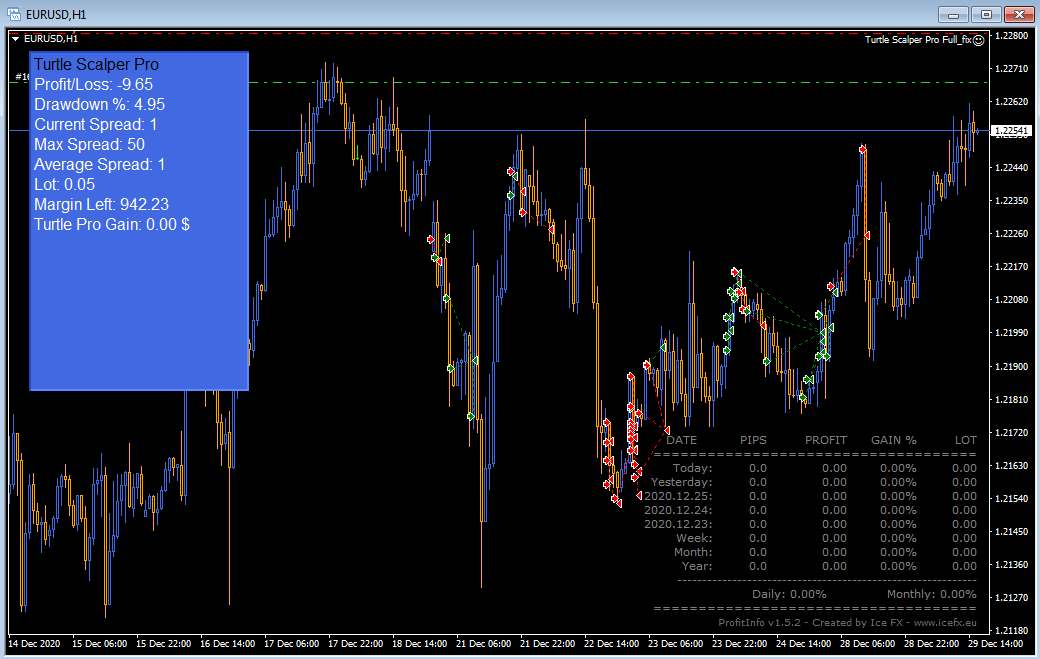1040x659 pixels.
Task: Click the 1.22710 price axis label
Action: point(1011,68)
